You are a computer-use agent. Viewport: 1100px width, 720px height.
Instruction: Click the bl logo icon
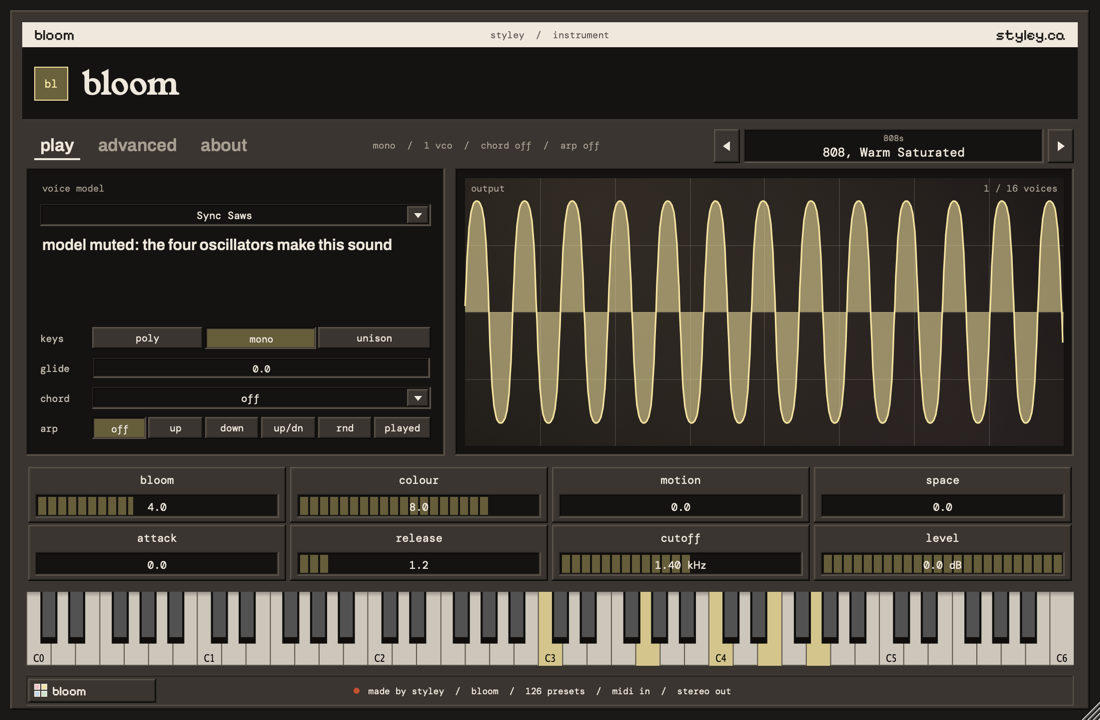[x=51, y=84]
